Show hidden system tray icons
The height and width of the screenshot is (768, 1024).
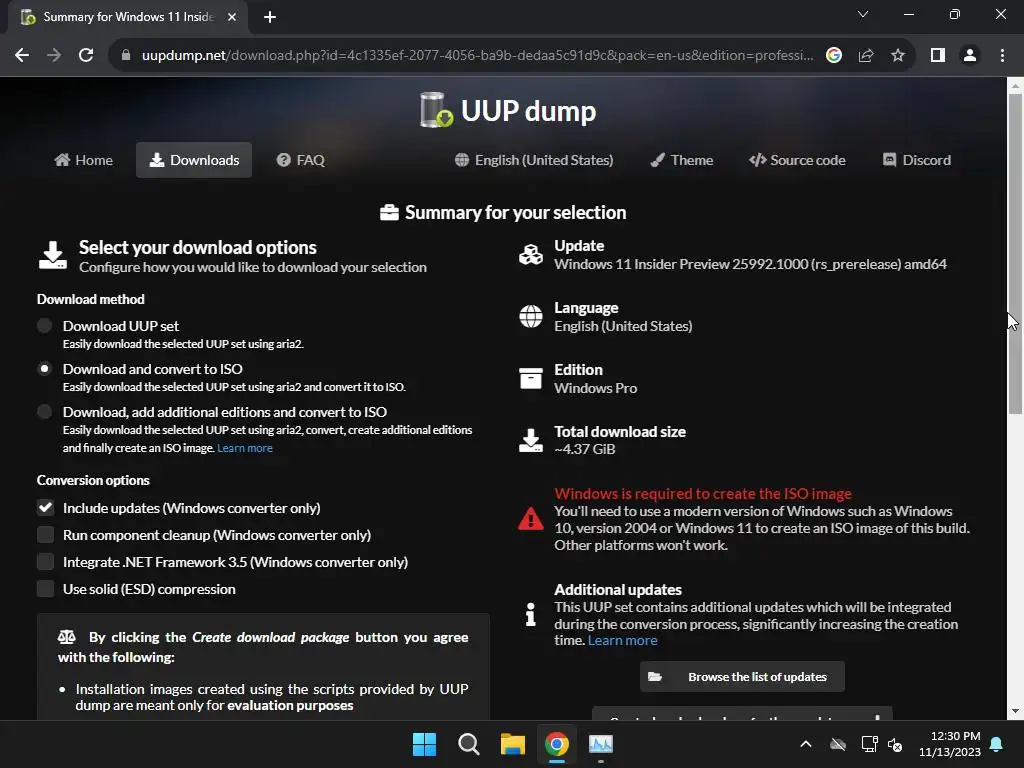[x=806, y=744]
